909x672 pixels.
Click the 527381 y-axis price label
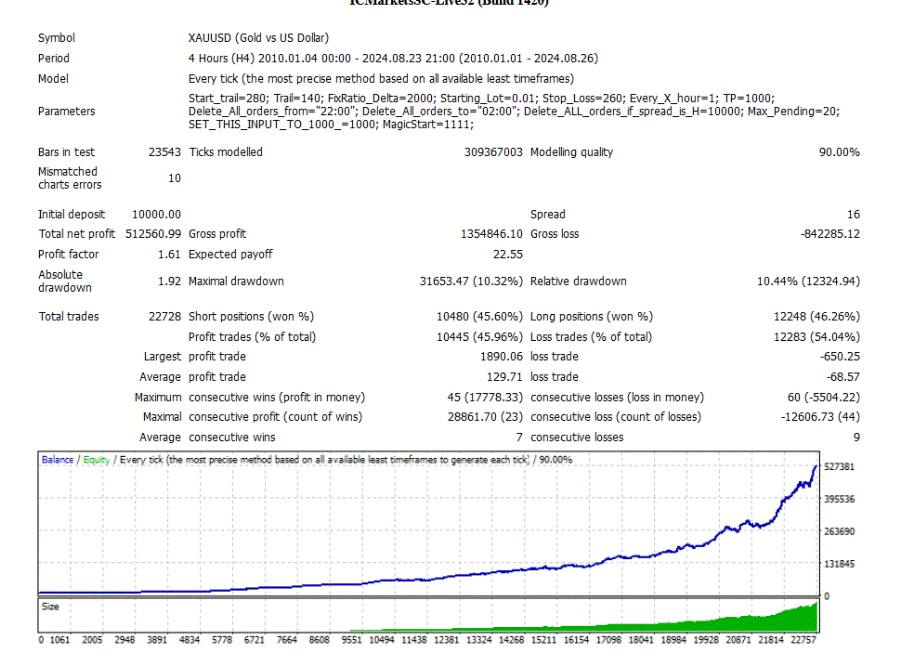[x=838, y=467]
